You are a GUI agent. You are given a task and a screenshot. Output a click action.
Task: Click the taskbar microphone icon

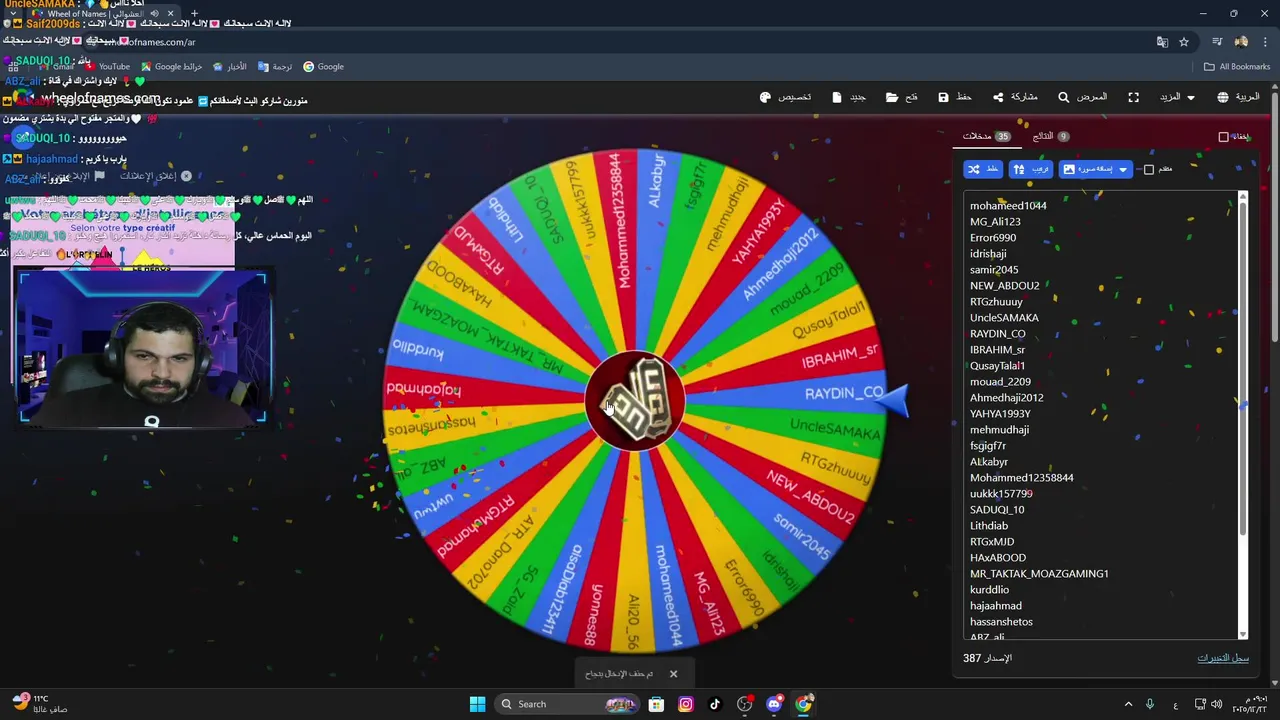[x=1150, y=704]
